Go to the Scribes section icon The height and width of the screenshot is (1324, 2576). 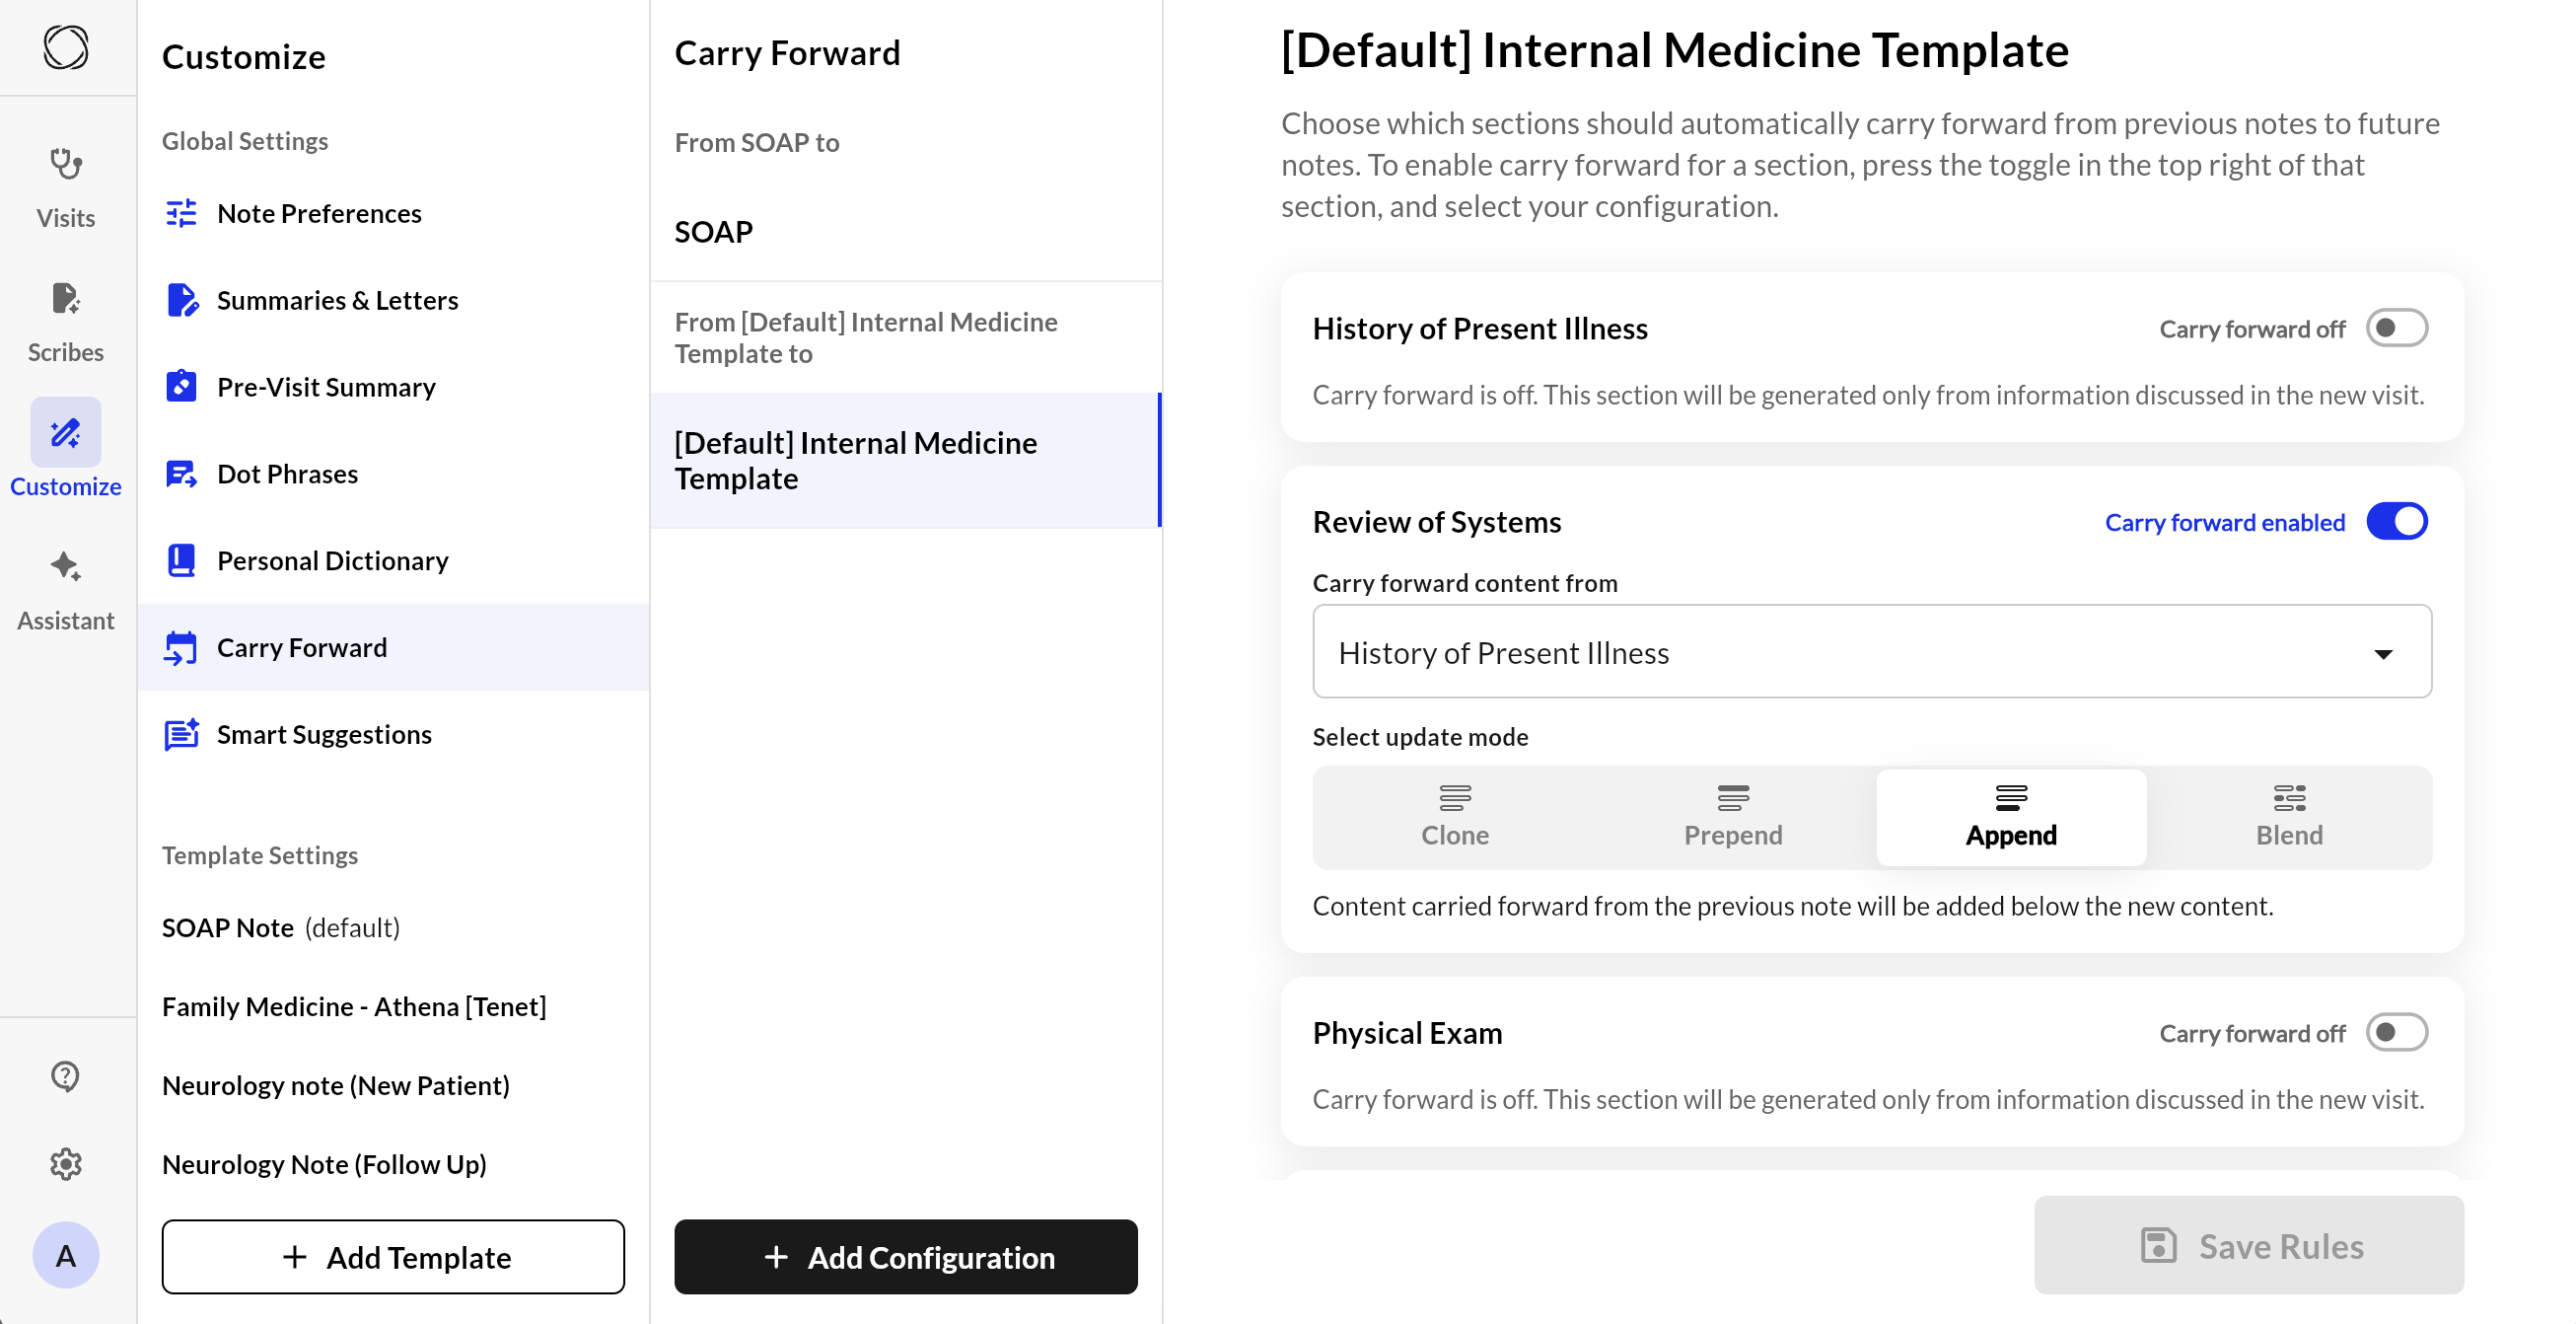pyautogui.click(x=66, y=298)
